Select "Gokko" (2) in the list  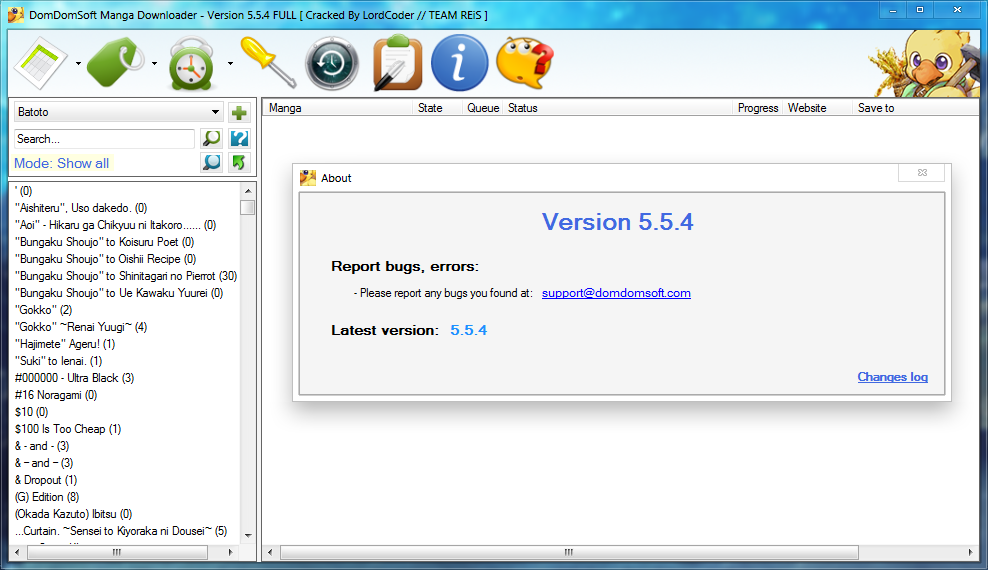[x=43, y=310]
